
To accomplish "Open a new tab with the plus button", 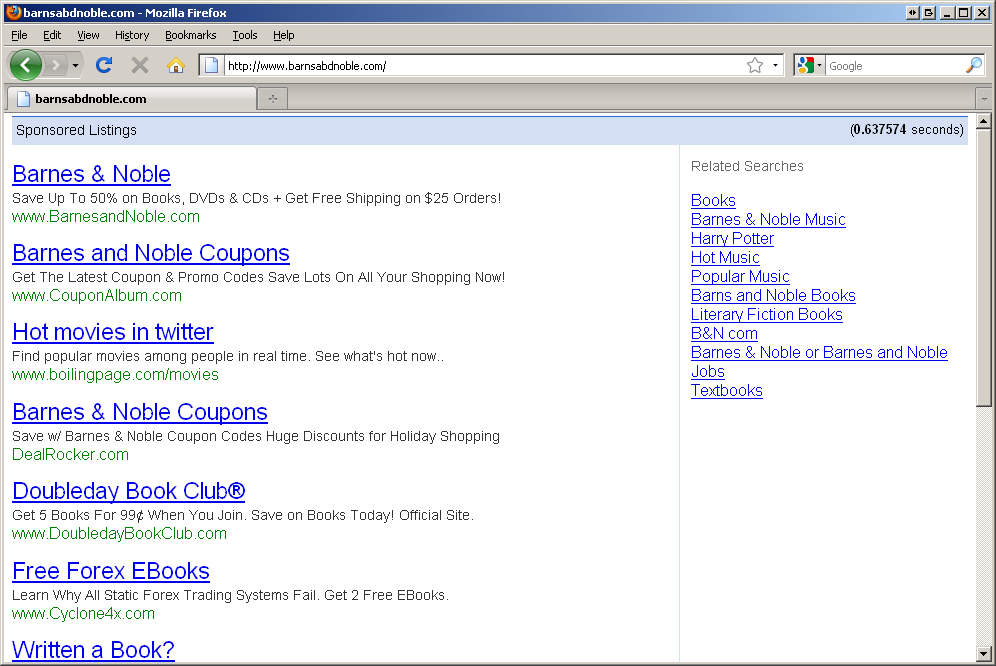I will click(273, 99).
